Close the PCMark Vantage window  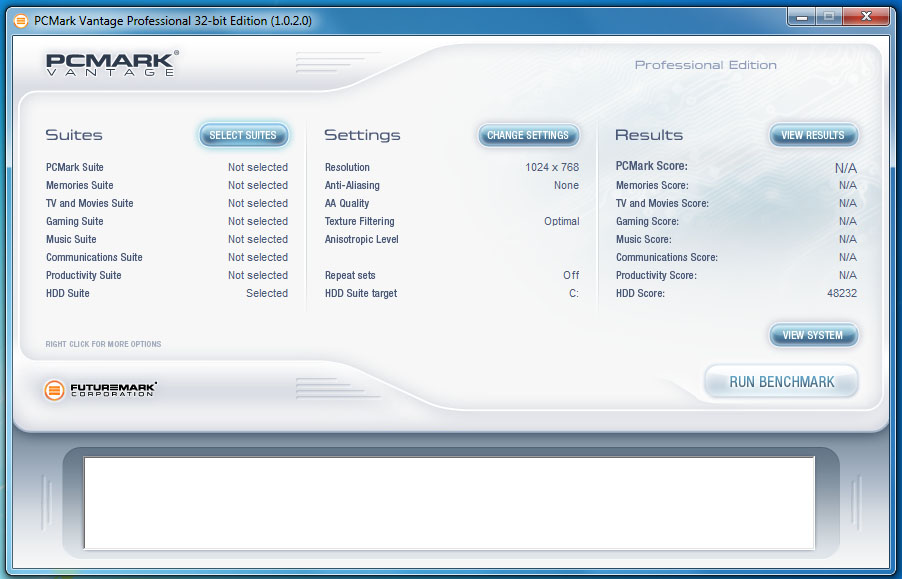[866, 17]
